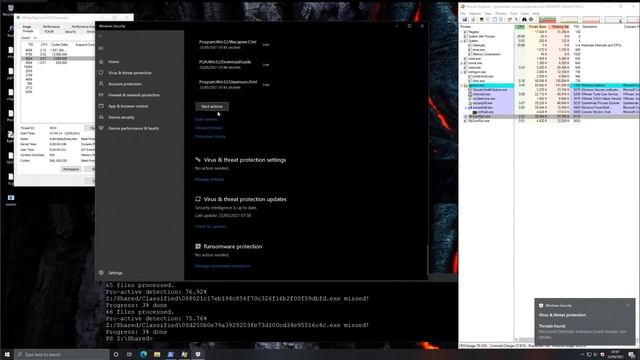Switch to the Security tab in Properties
The image size is (640, 360).
pos(70,31)
